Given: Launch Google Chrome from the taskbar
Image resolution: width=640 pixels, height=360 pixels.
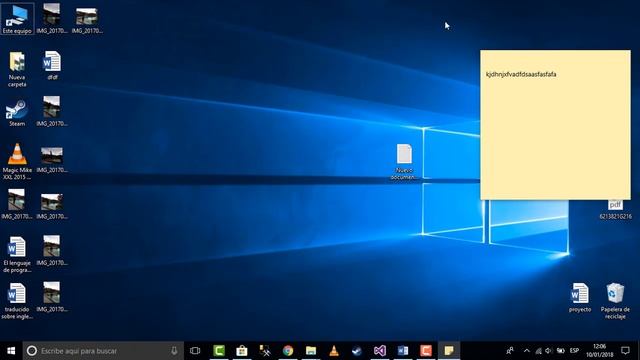Looking at the screenshot, I should coord(288,351).
